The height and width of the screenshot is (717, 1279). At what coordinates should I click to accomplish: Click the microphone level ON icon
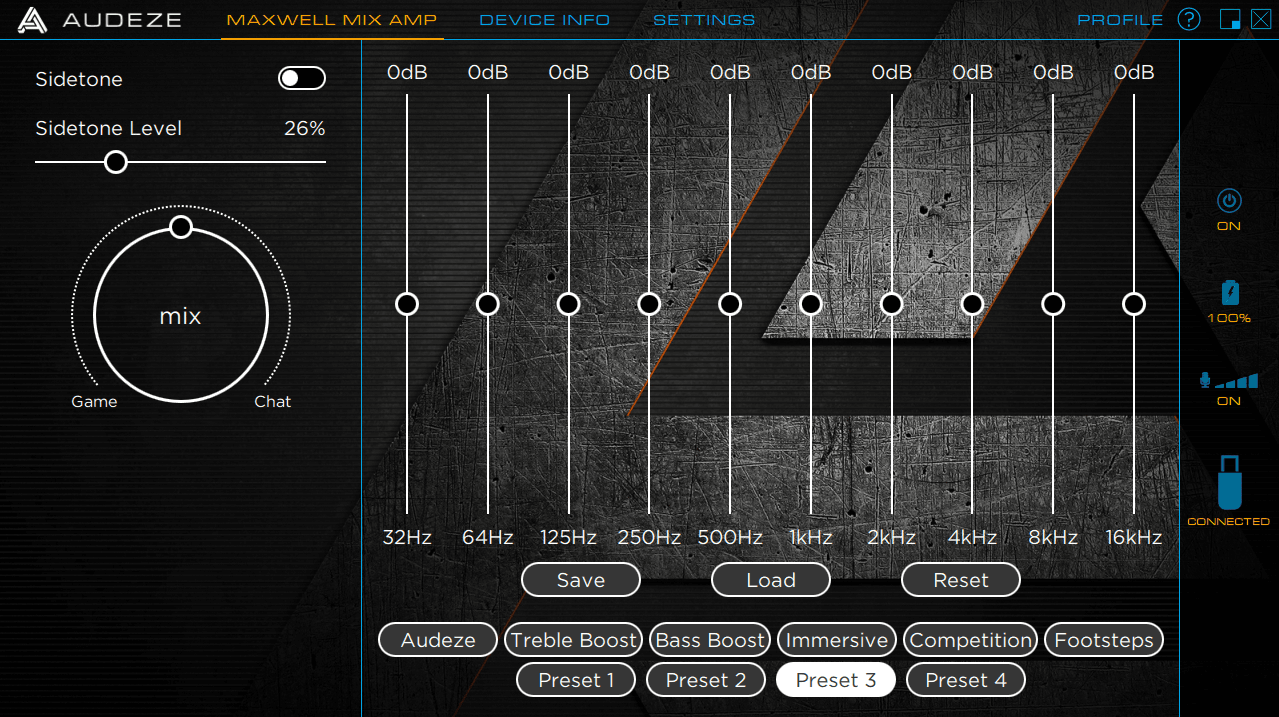(x=1228, y=381)
